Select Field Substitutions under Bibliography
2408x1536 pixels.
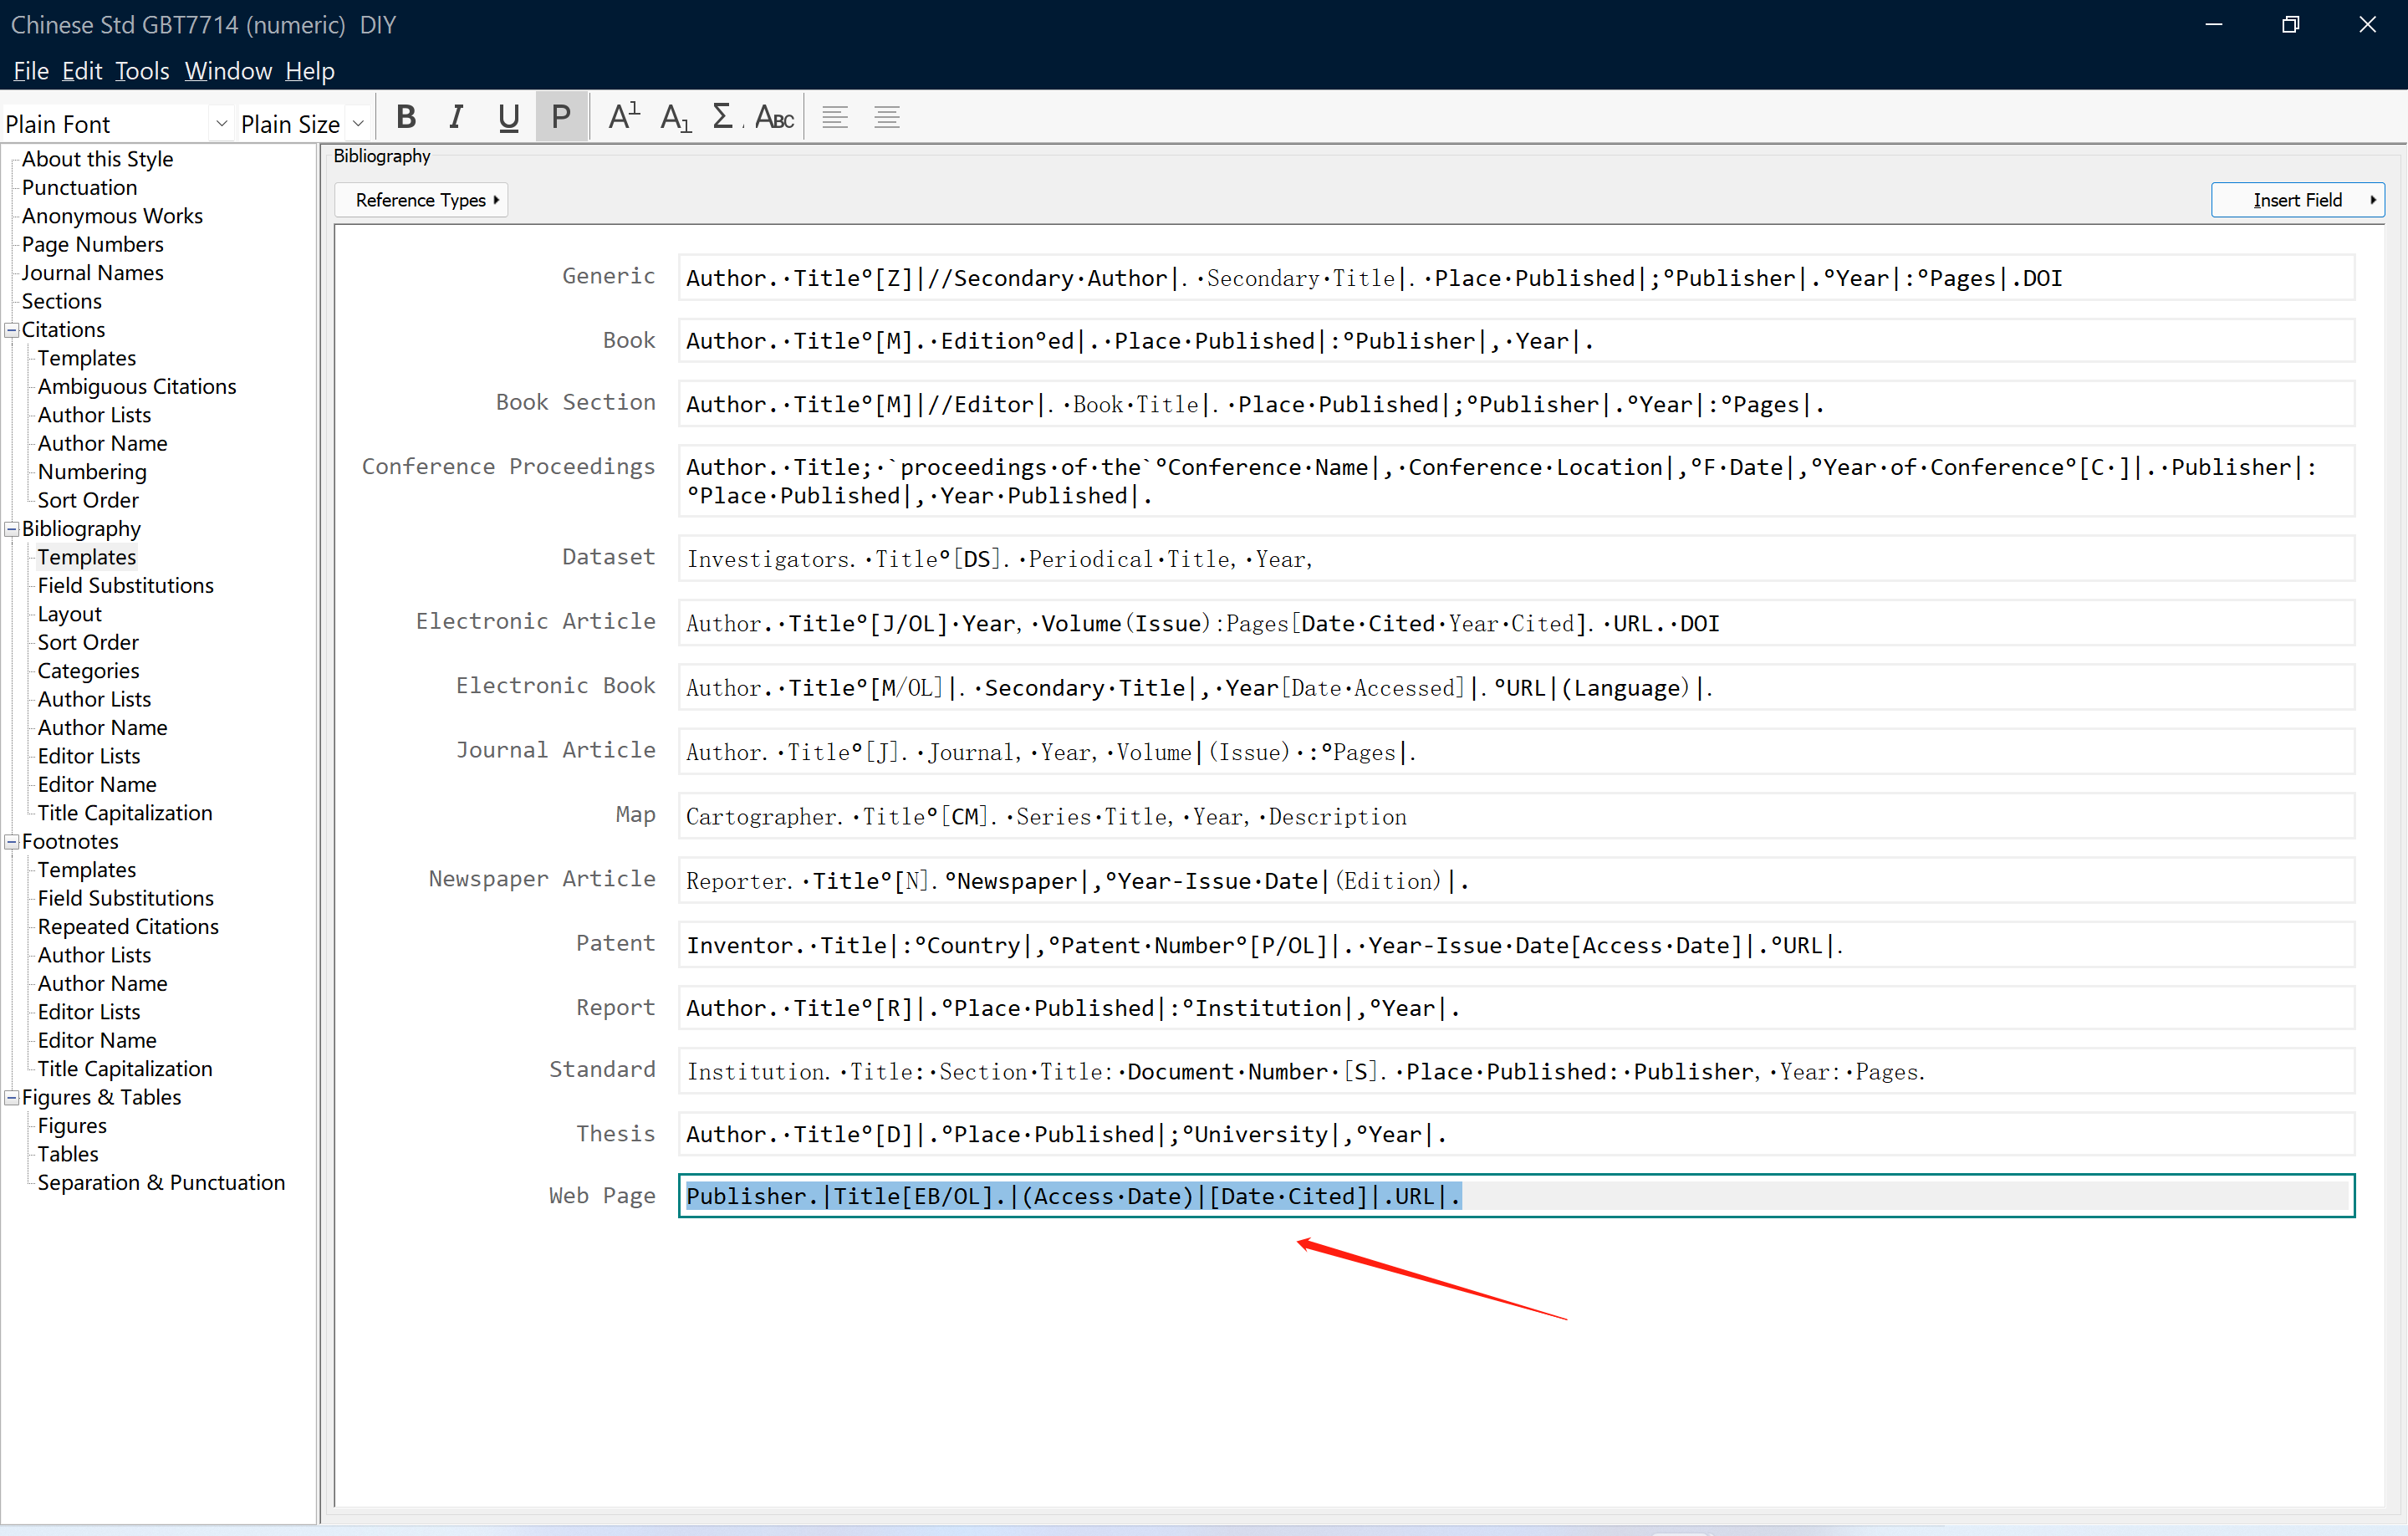point(125,586)
